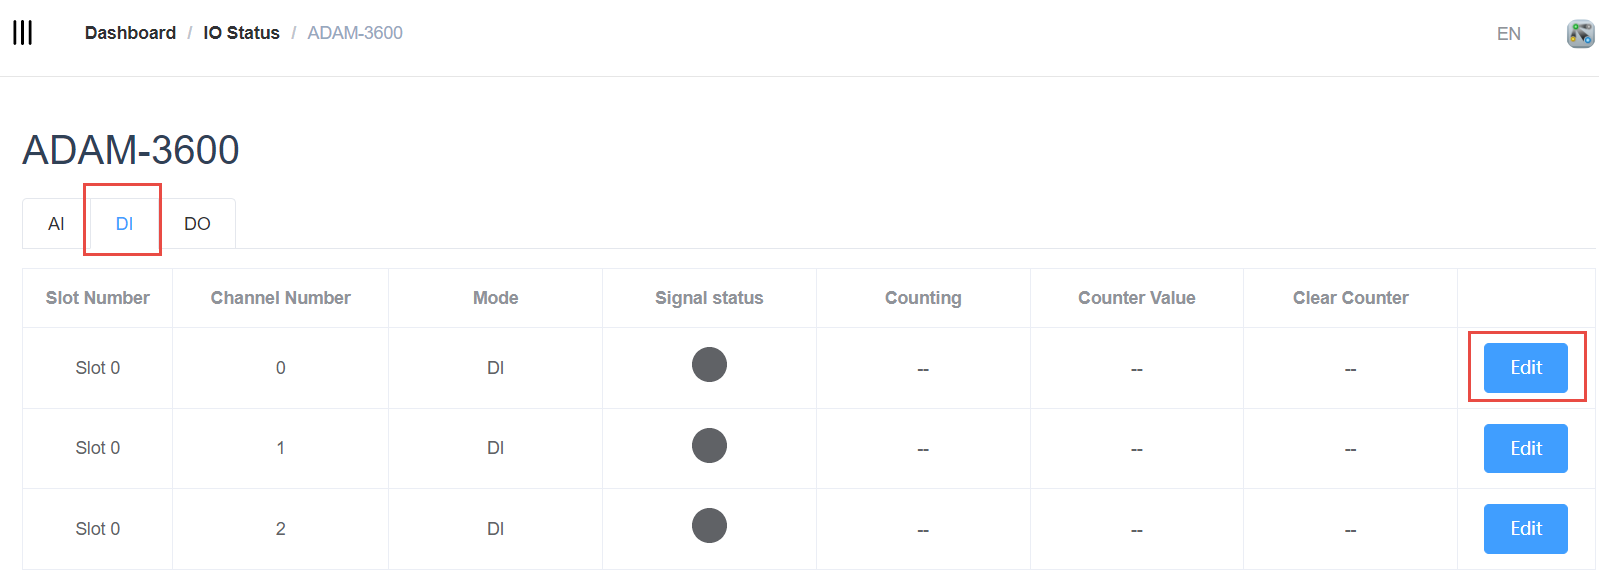
Task: Click the Signal status column header
Action: [x=709, y=298]
